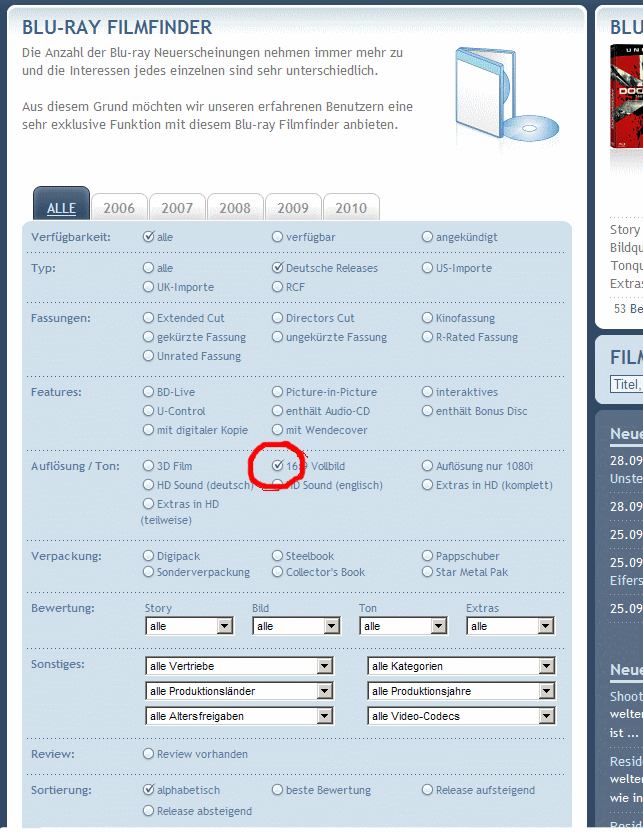643x832 pixels.
Task: Click the movie cover thumbnail on the right
Action: tap(625, 112)
